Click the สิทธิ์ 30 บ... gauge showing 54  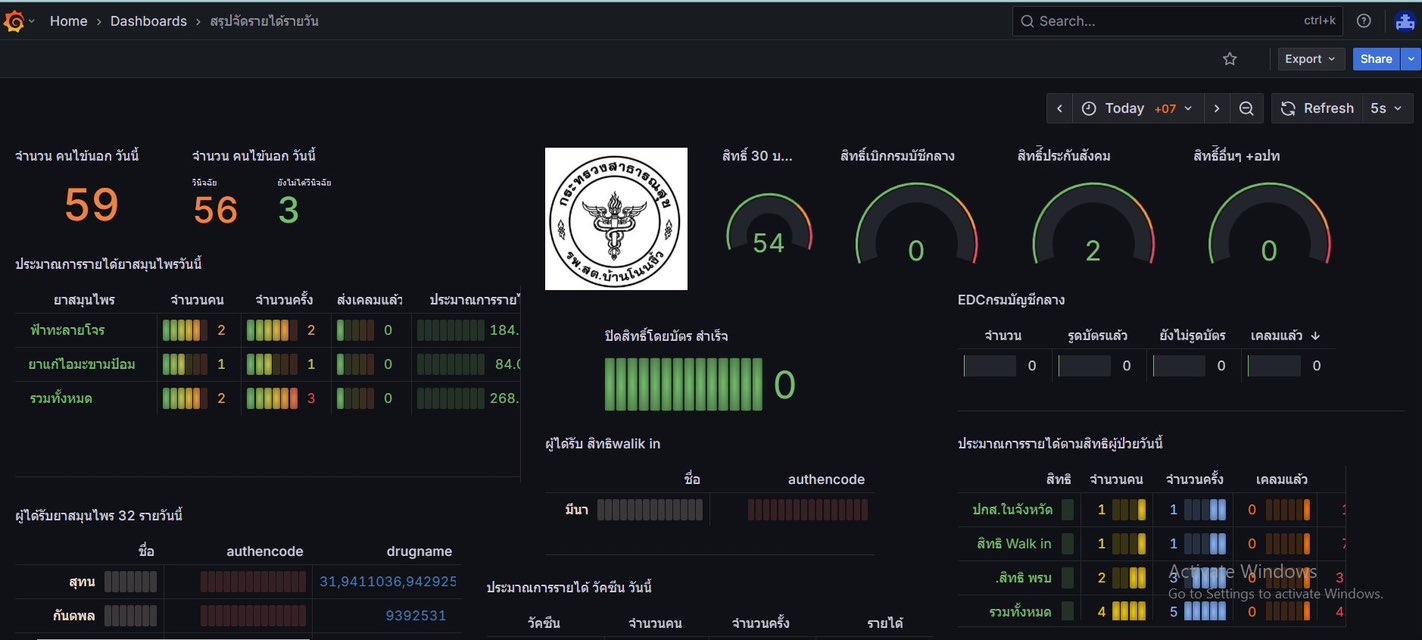[768, 225]
